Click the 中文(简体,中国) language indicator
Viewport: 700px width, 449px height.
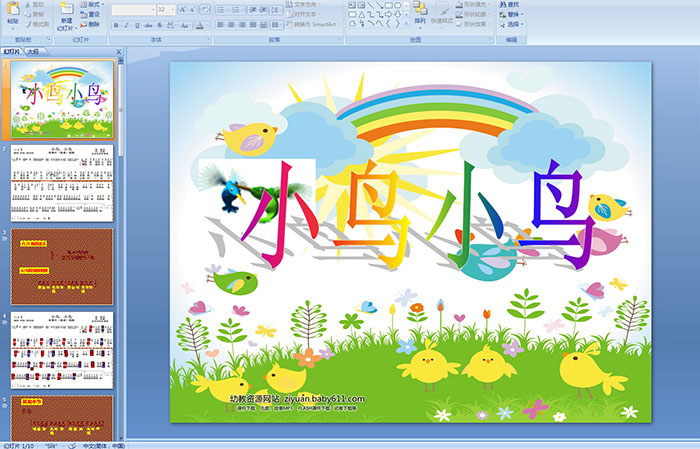104,445
